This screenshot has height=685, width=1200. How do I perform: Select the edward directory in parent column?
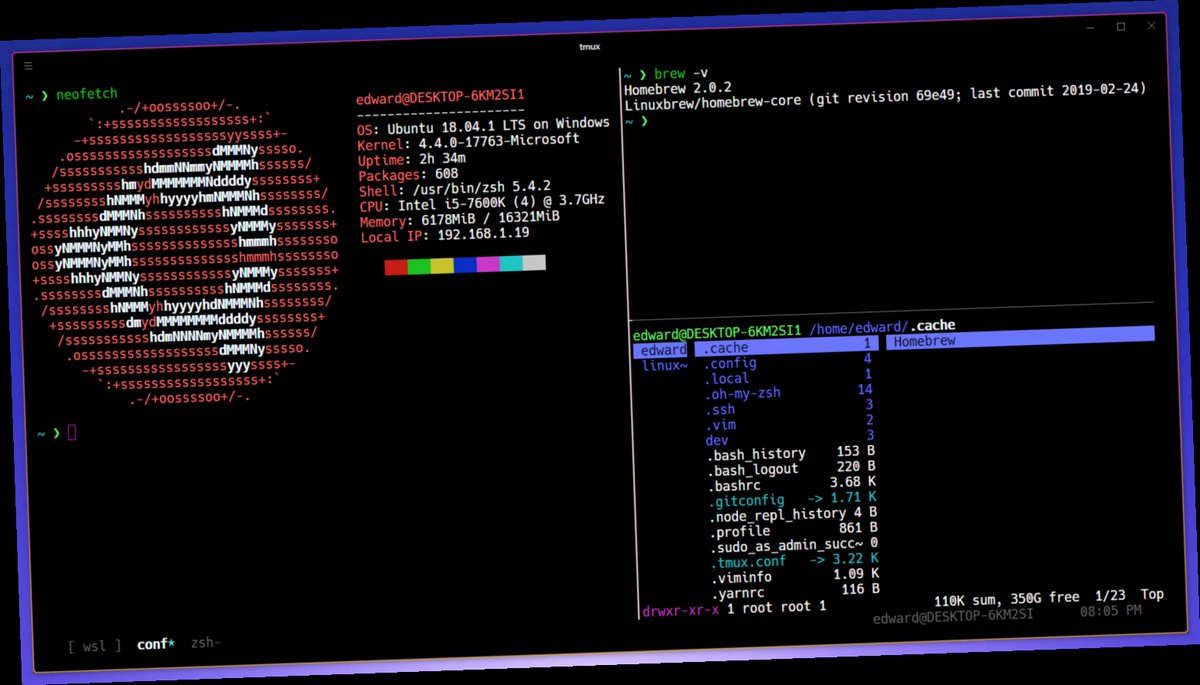662,350
